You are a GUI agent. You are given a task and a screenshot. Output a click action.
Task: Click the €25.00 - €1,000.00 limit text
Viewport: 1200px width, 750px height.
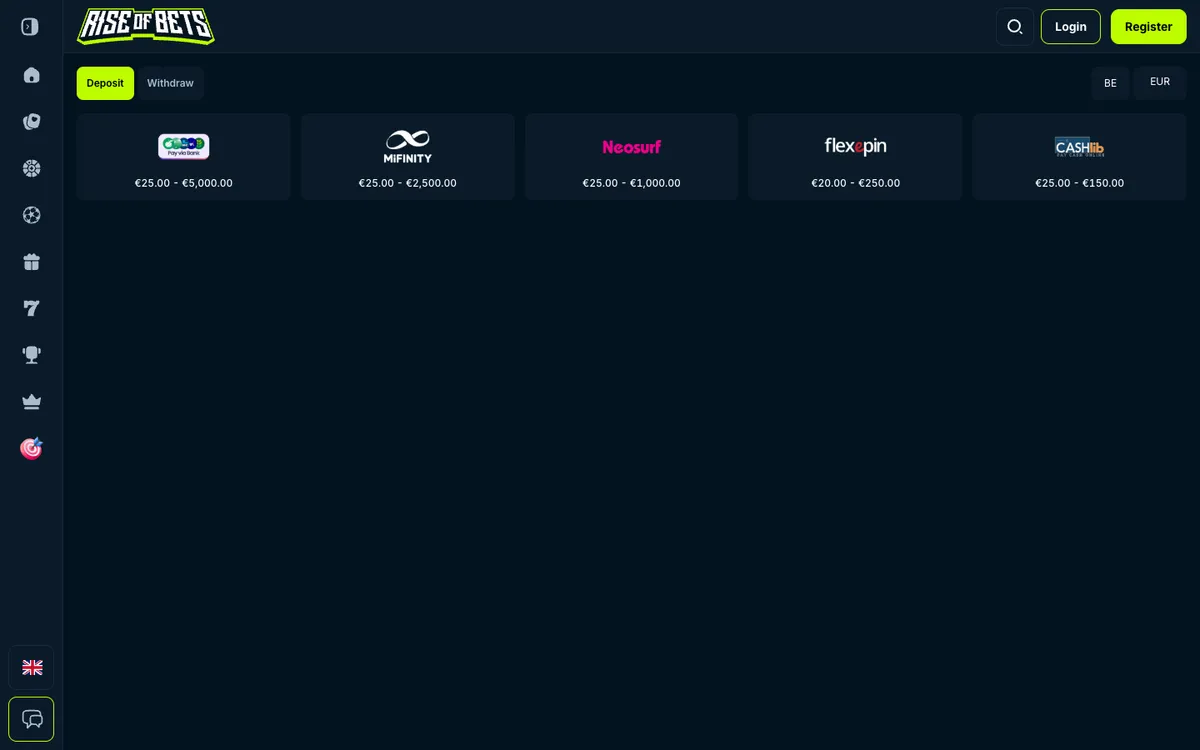[x=632, y=183]
